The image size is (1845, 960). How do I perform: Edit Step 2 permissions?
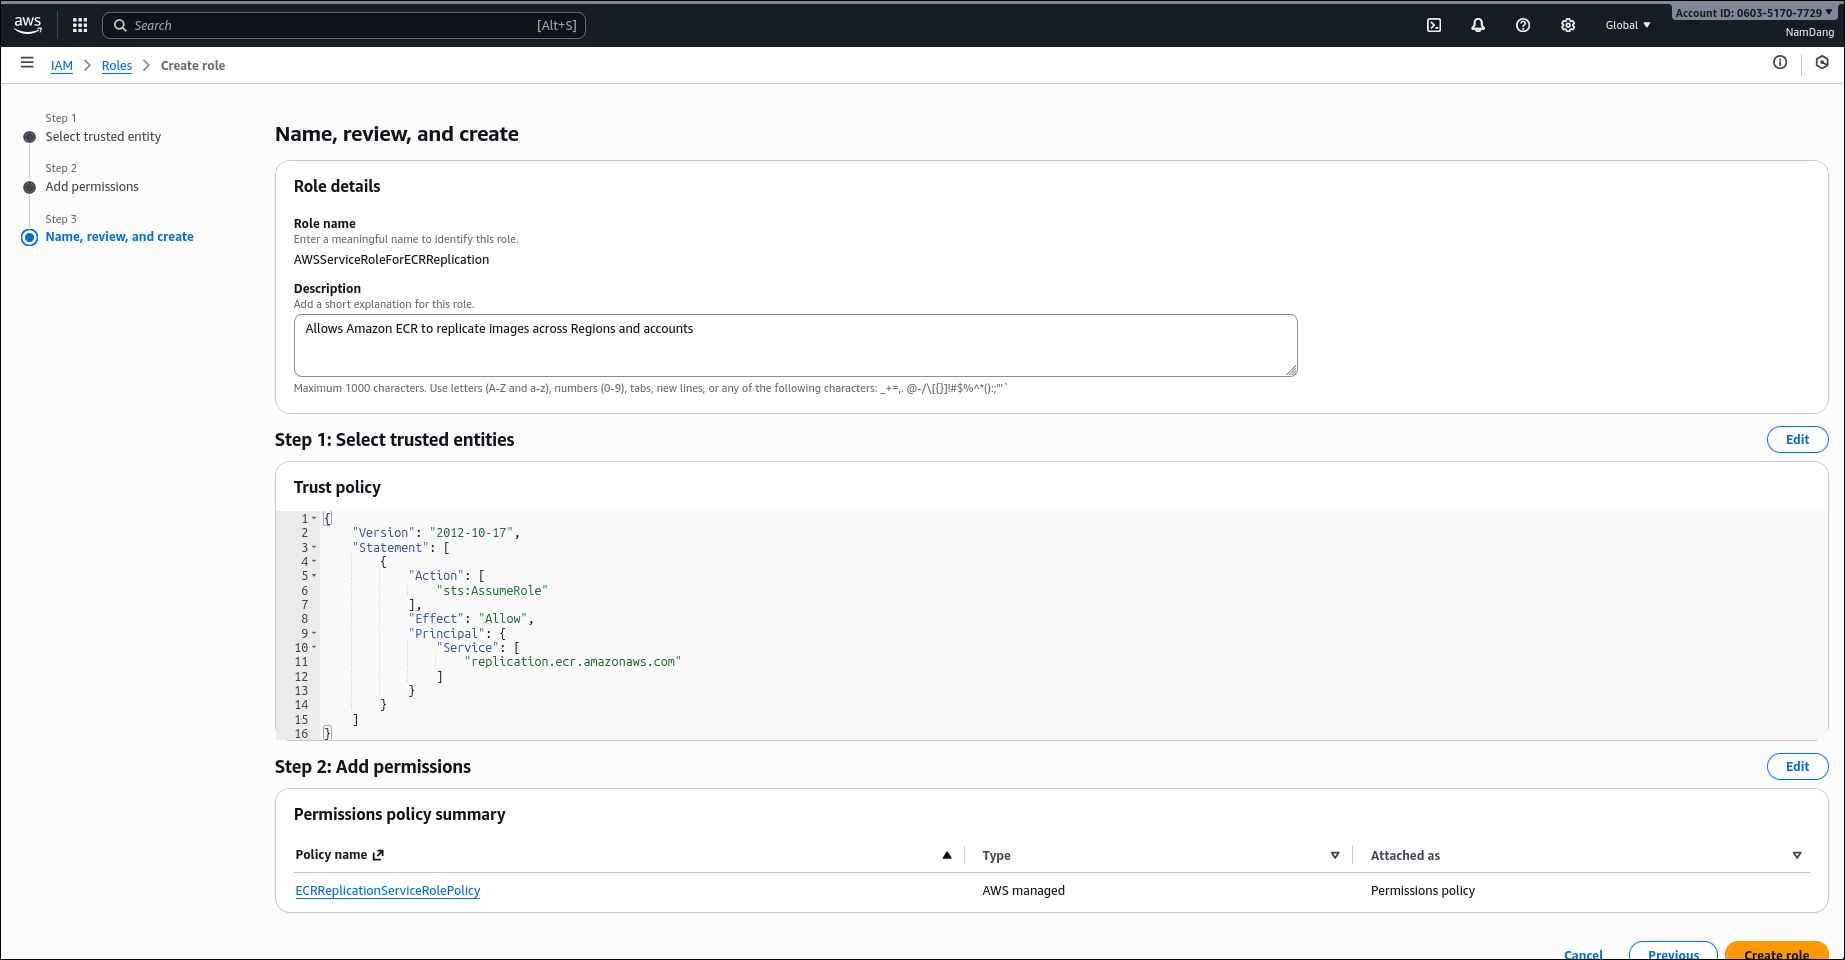pos(1797,767)
